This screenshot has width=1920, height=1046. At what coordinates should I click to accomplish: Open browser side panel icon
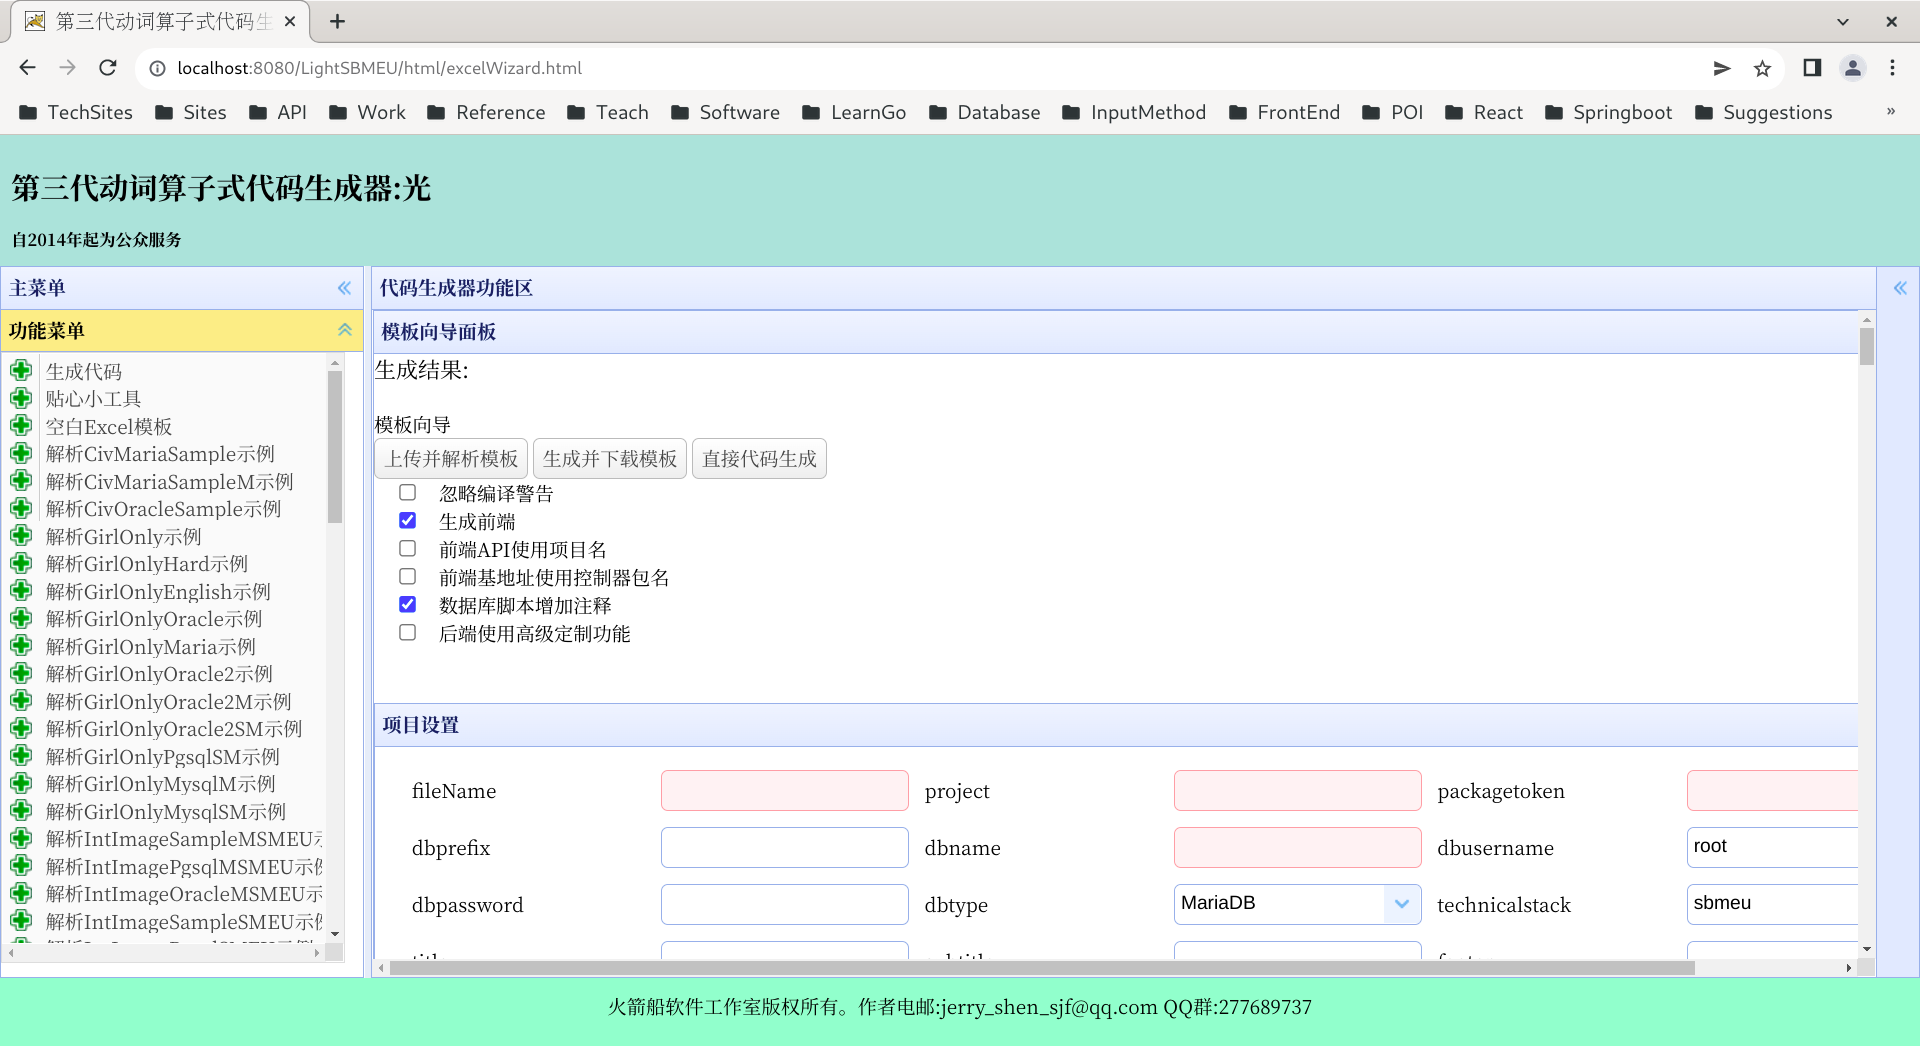[x=1812, y=68]
